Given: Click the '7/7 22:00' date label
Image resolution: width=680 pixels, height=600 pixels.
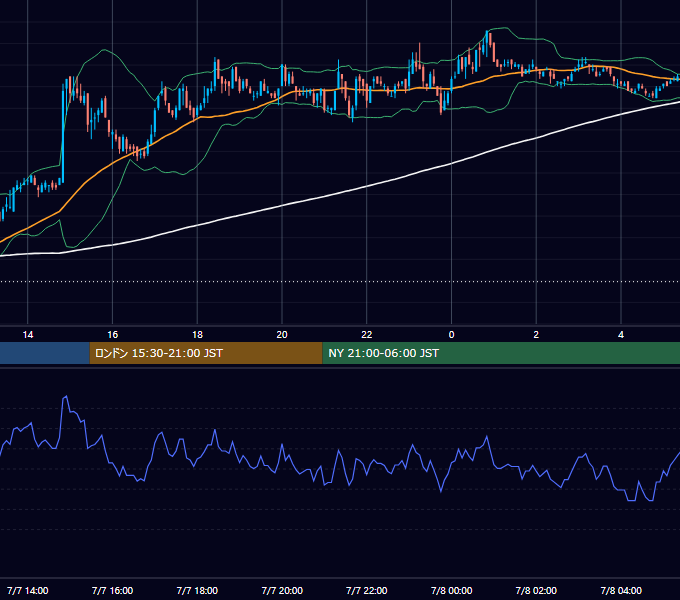Looking at the screenshot, I should [367, 590].
